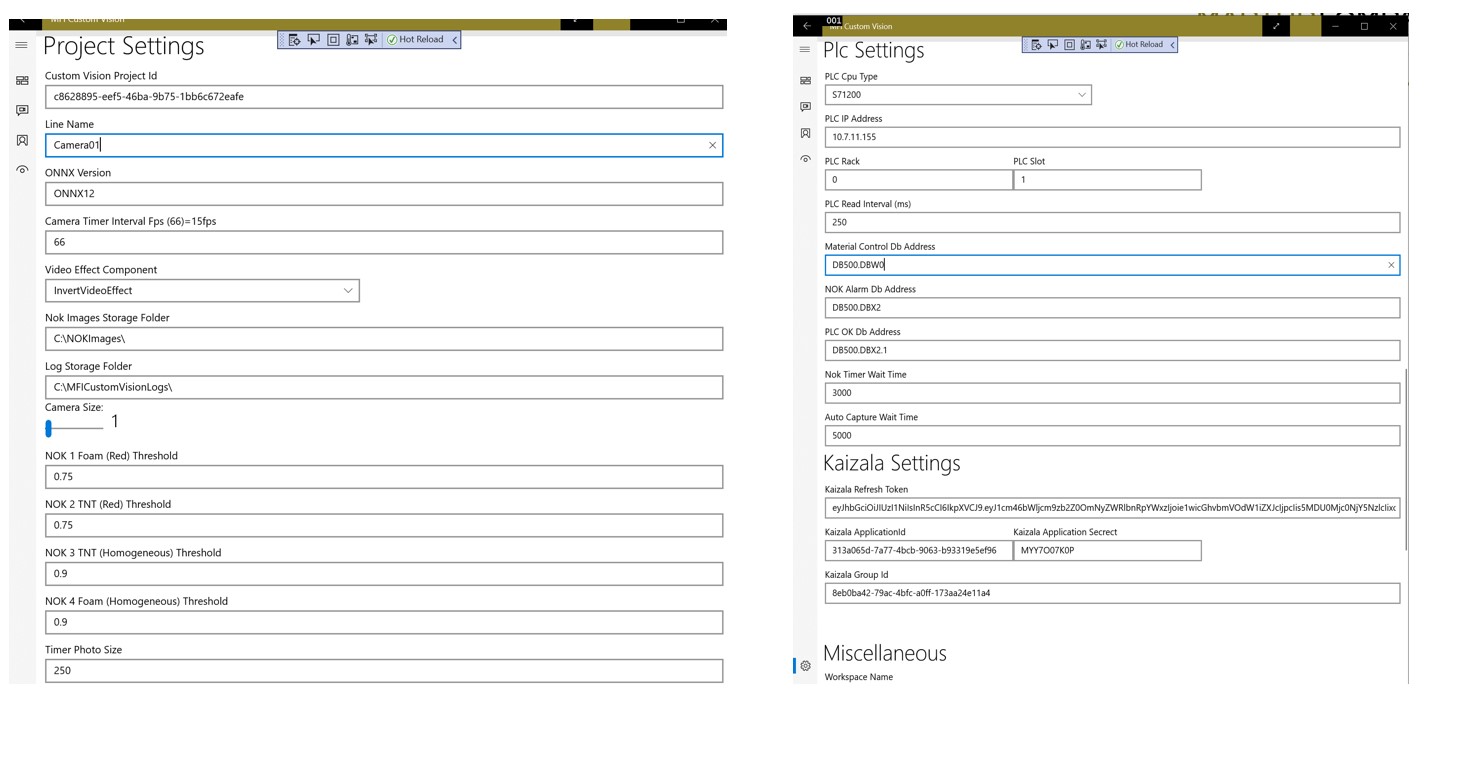Screen dimensions: 1479x765
Task: Activate Select Element cursor icon, Project Settings toolbar
Action: point(314,40)
